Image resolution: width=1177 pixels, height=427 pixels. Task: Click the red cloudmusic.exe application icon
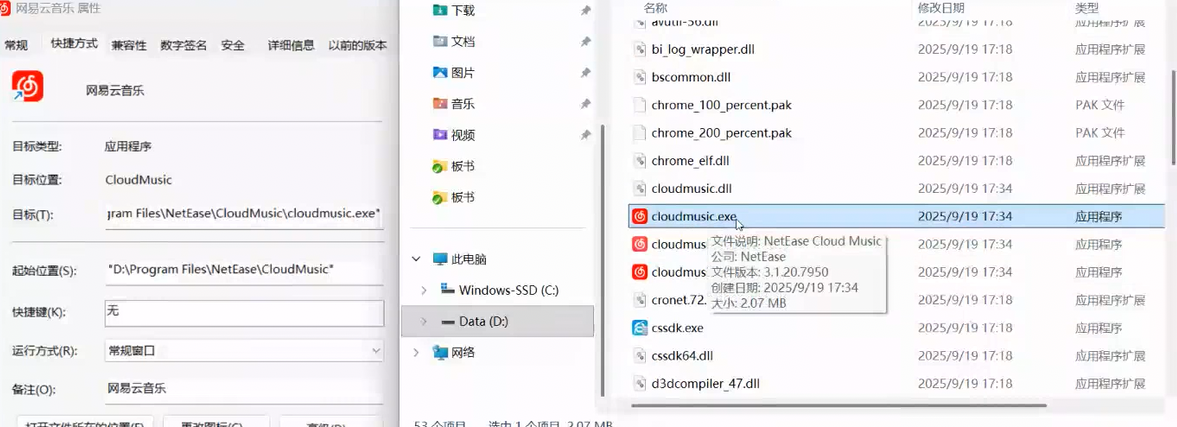click(x=640, y=216)
